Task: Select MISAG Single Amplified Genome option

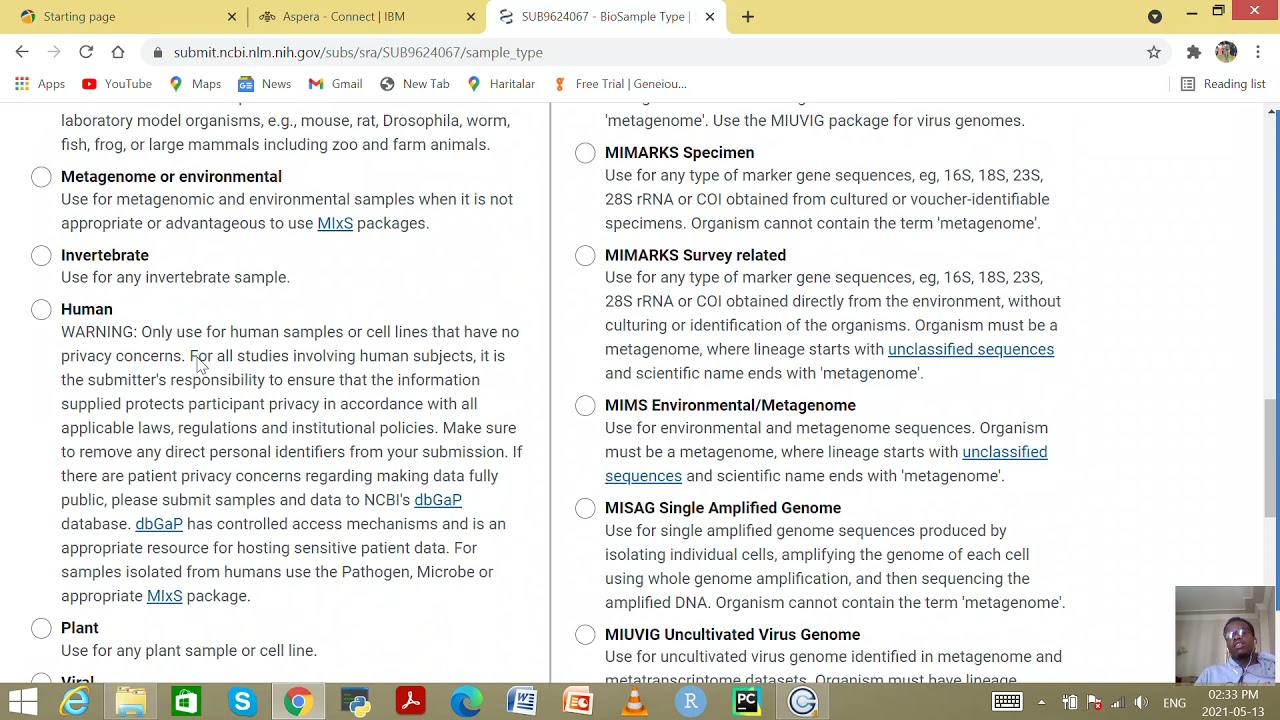Action: 585,508
